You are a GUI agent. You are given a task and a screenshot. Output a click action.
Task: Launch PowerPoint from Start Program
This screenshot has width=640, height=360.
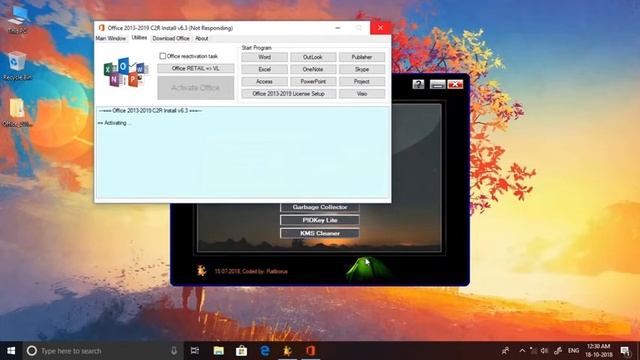[x=313, y=82]
